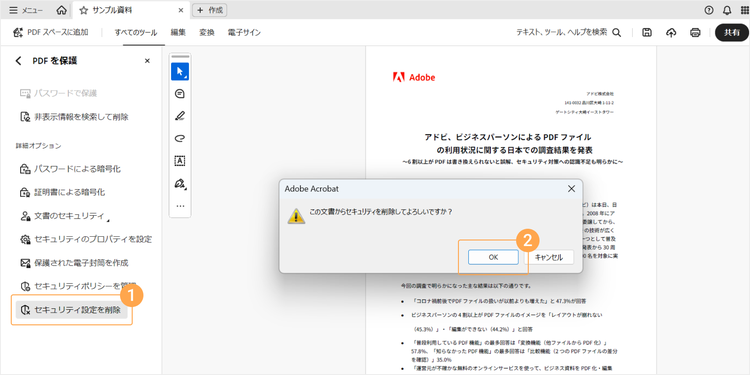Select 非表示情報を検索して削除
The image size is (750, 375).
(x=74, y=117)
